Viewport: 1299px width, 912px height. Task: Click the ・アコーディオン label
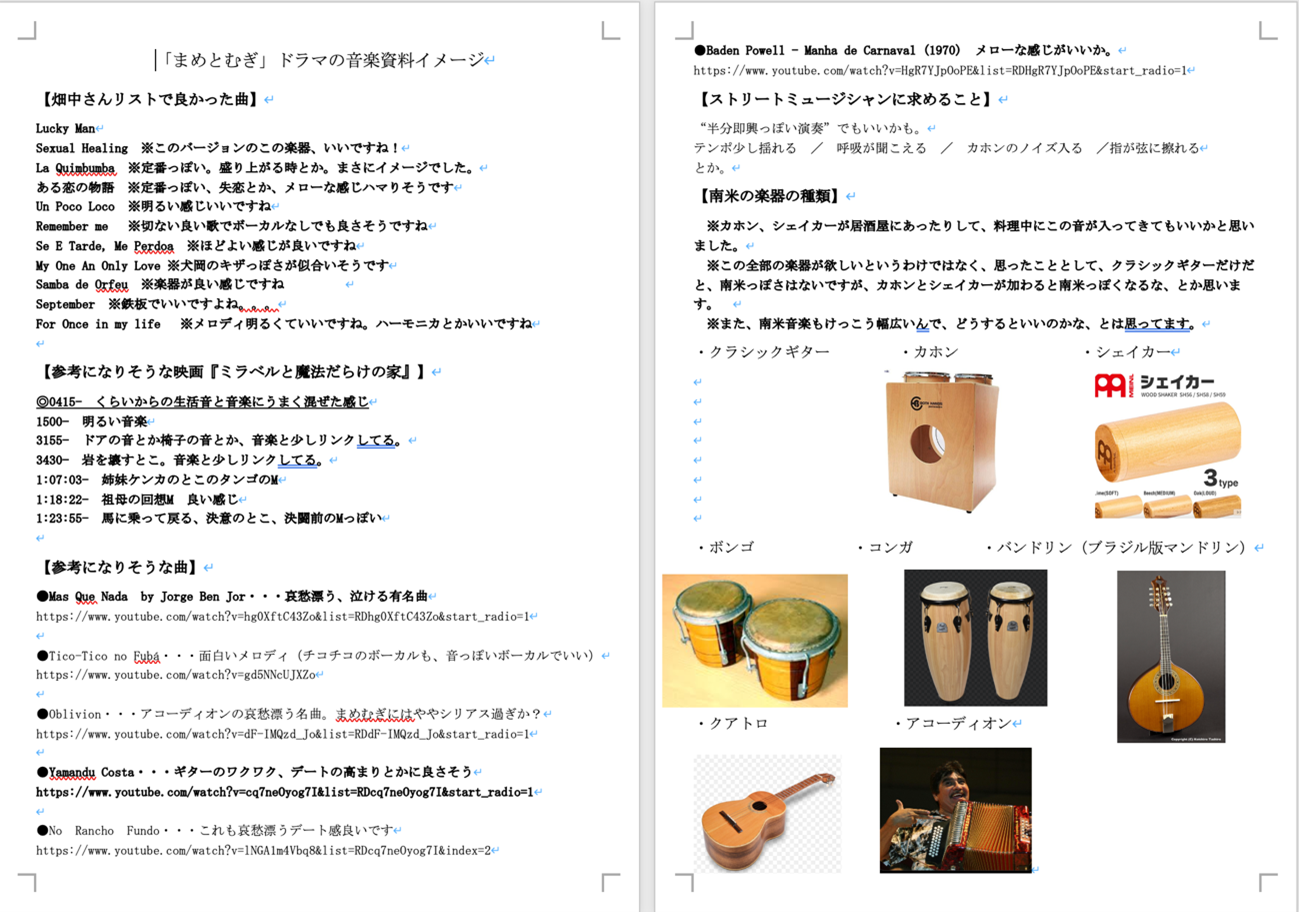coord(952,723)
